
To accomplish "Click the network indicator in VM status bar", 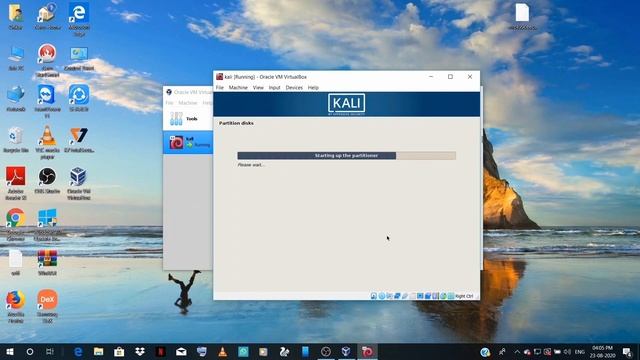I will 397,296.
